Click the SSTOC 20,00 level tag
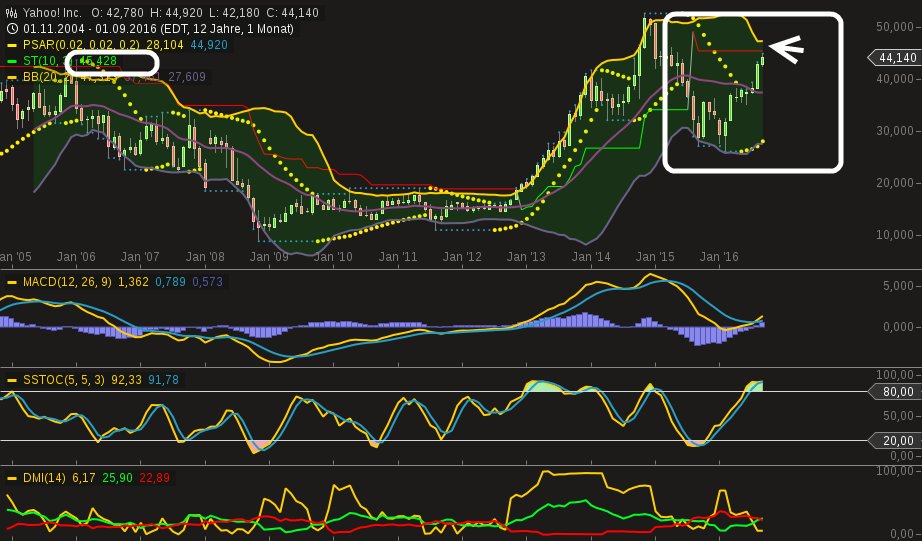Image resolution: width=922 pixels, height=541 pixels. click(x=895, y=441)
